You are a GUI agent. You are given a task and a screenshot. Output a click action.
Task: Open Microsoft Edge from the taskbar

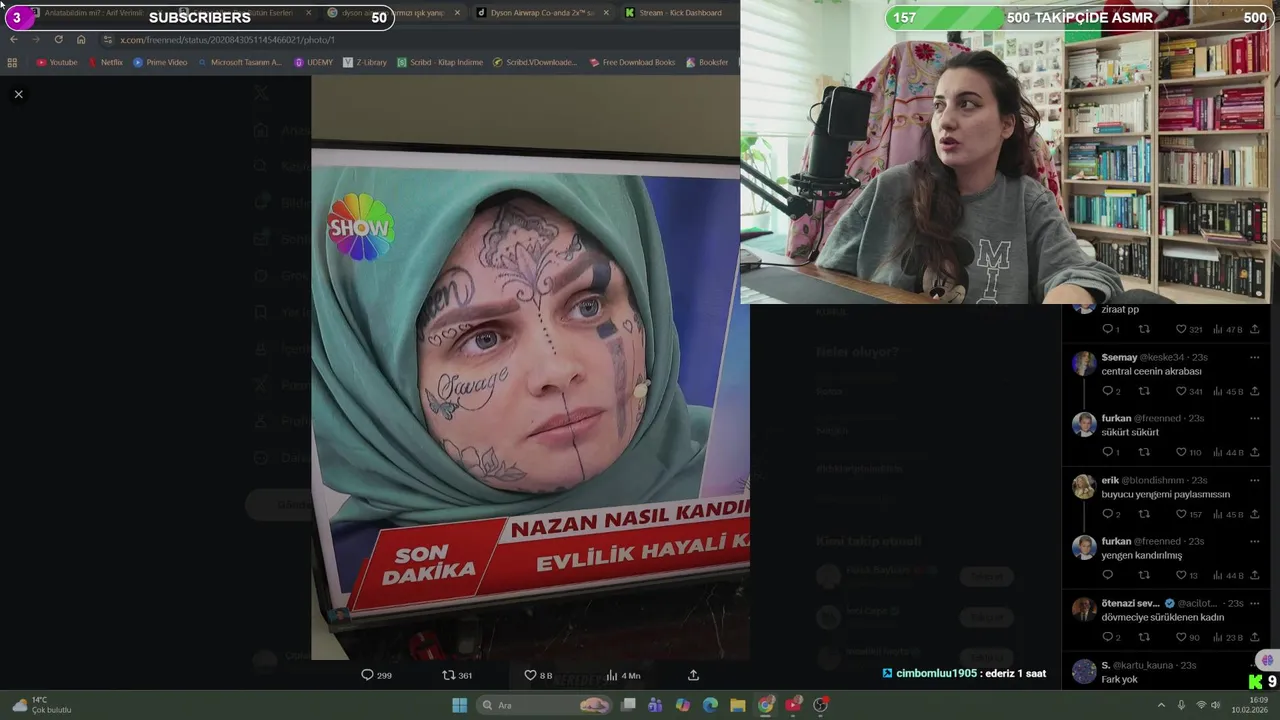[x=710, y=705]
